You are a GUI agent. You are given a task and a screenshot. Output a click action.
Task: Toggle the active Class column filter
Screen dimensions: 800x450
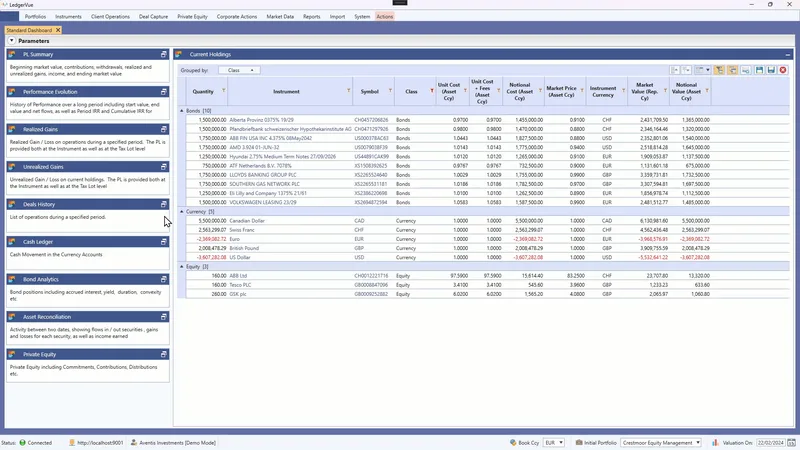pos(432,91)
